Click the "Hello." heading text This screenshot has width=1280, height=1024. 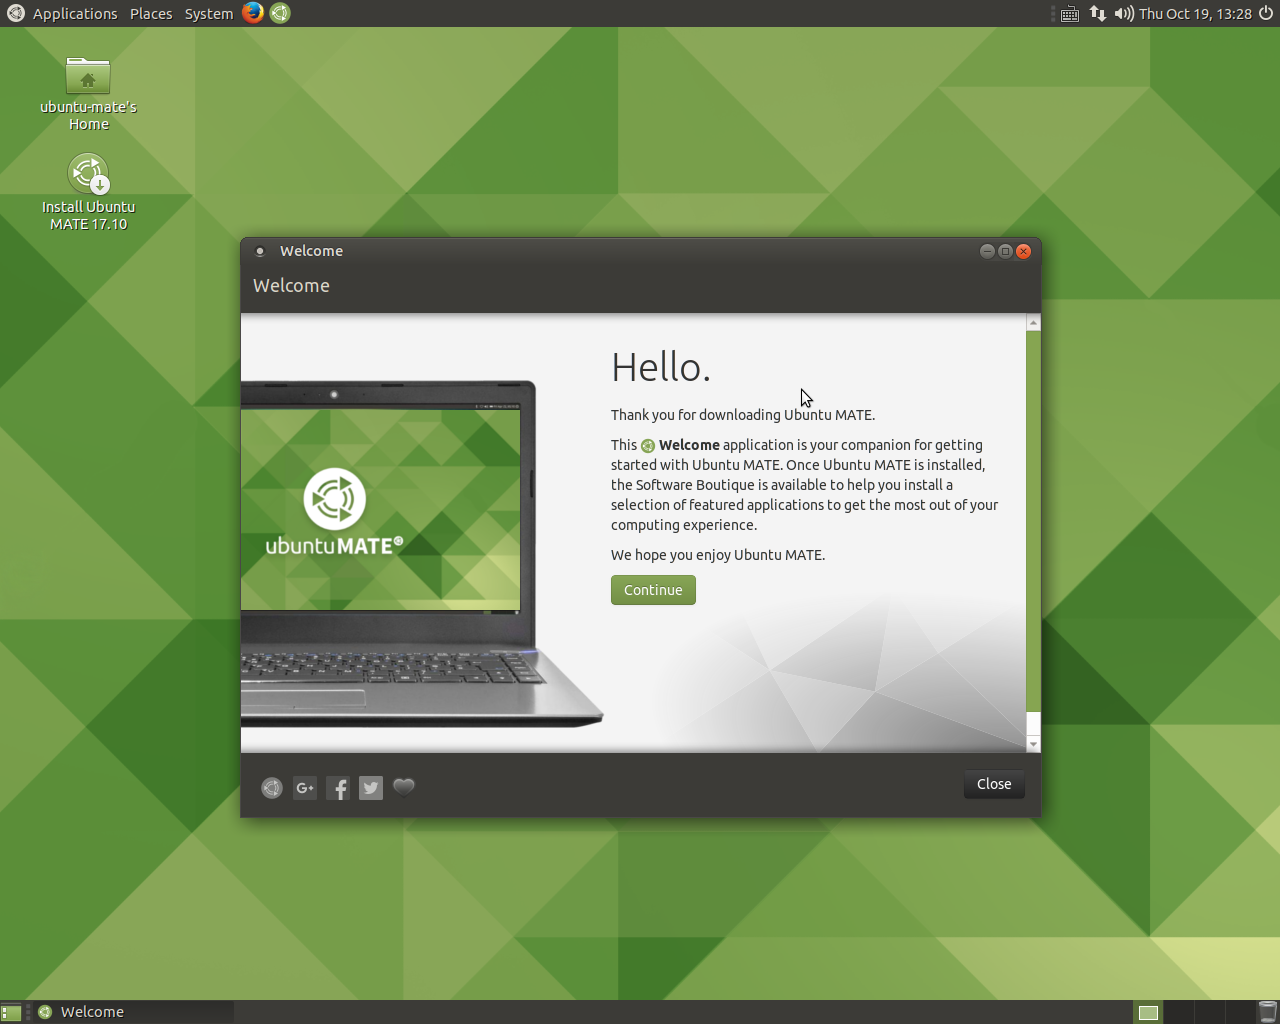coord(661,368)
